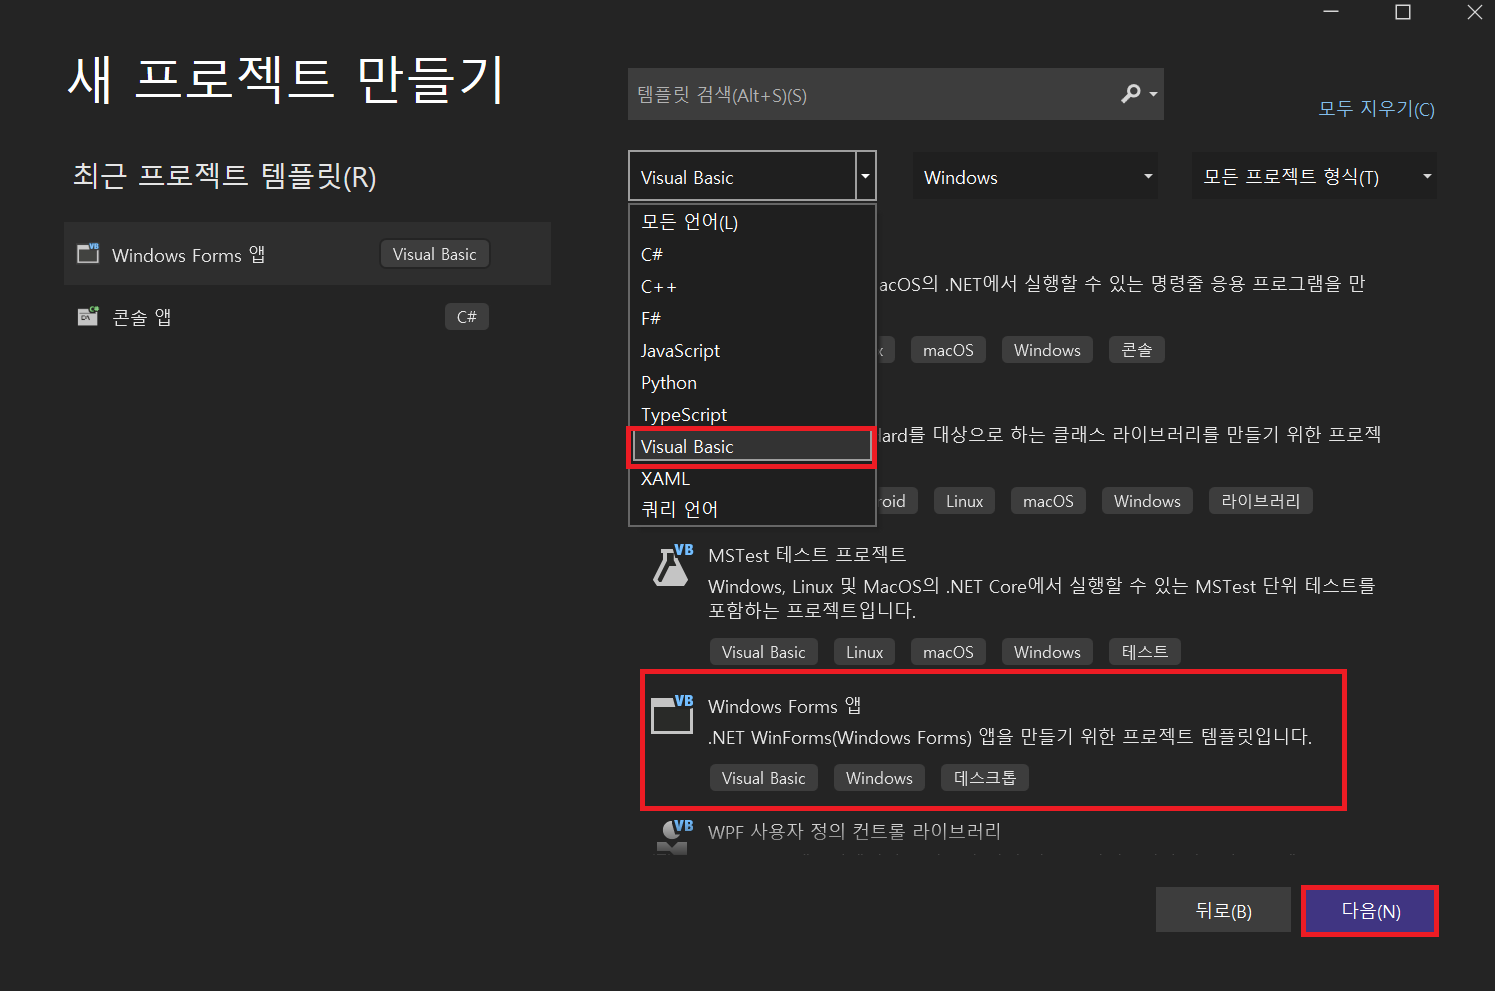Click the 라이브러리 tag in the template list

pos(1260,500)
